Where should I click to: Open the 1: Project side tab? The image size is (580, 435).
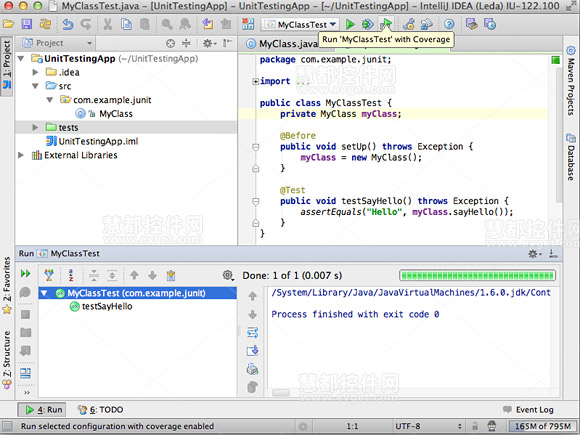(7, 65)
